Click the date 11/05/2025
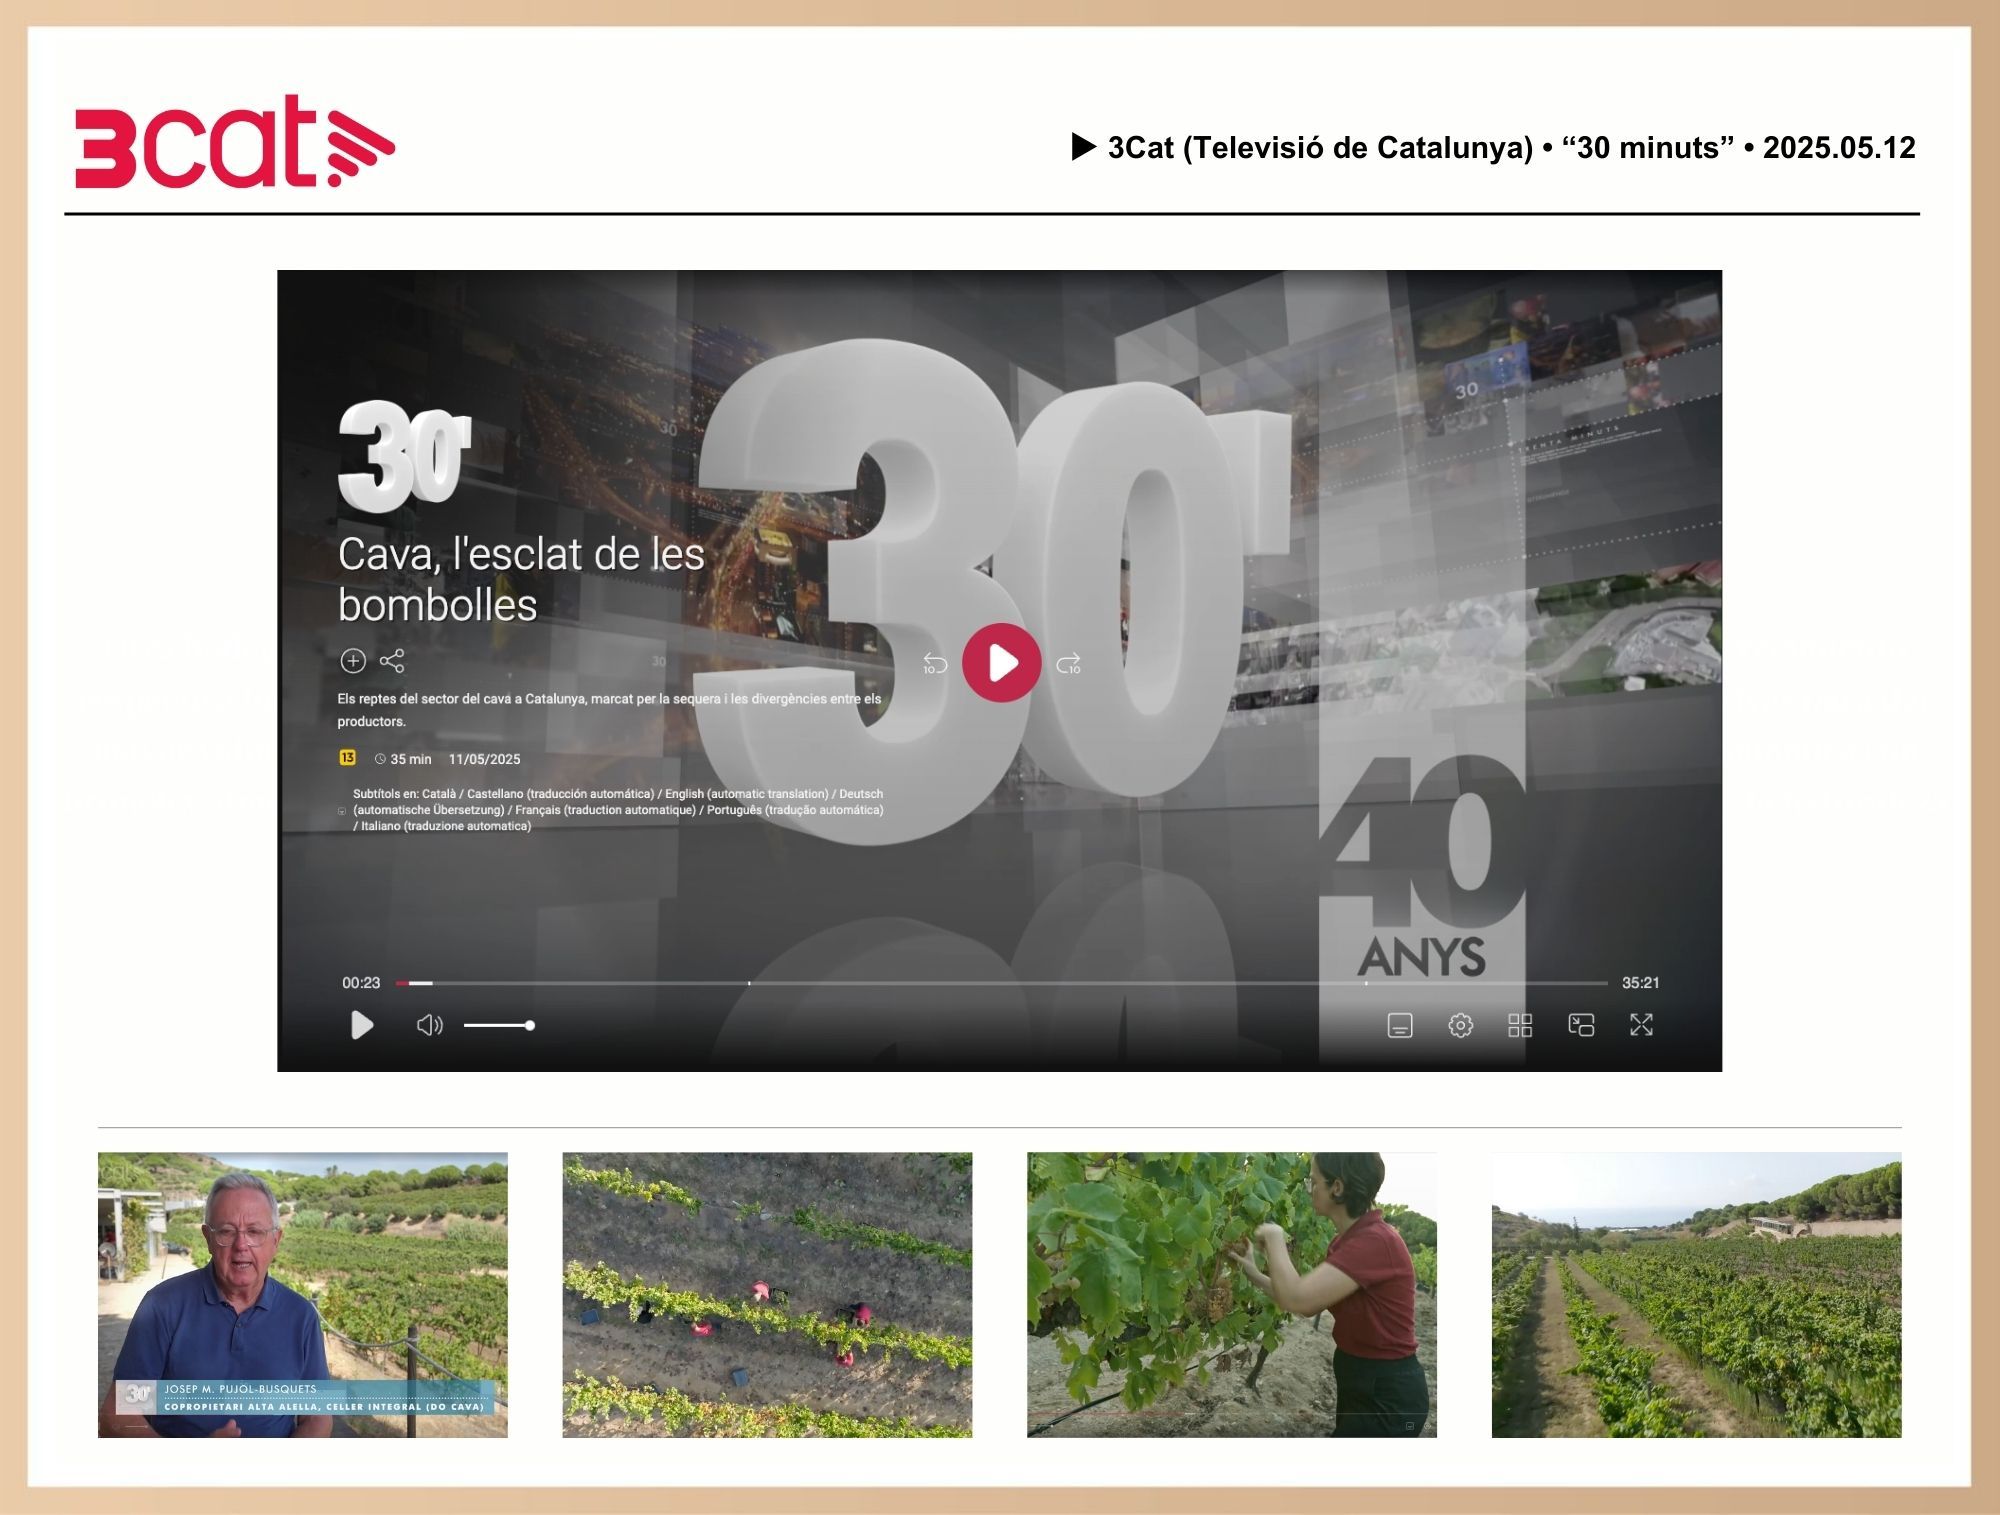2000x1515 pixels. (484, 759)
